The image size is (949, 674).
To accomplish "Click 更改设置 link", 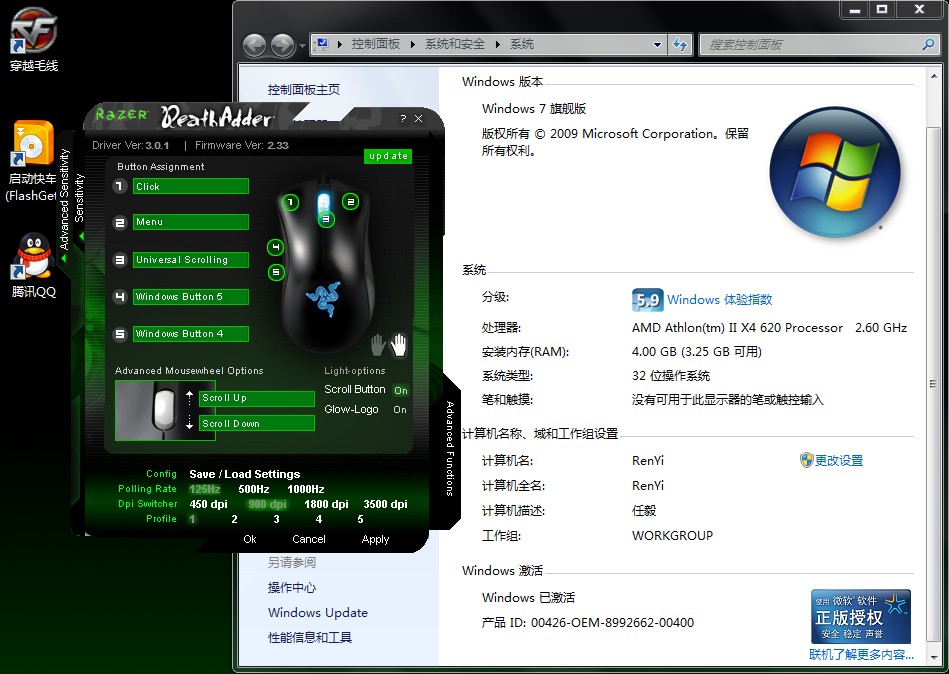I will pos(838,460).
